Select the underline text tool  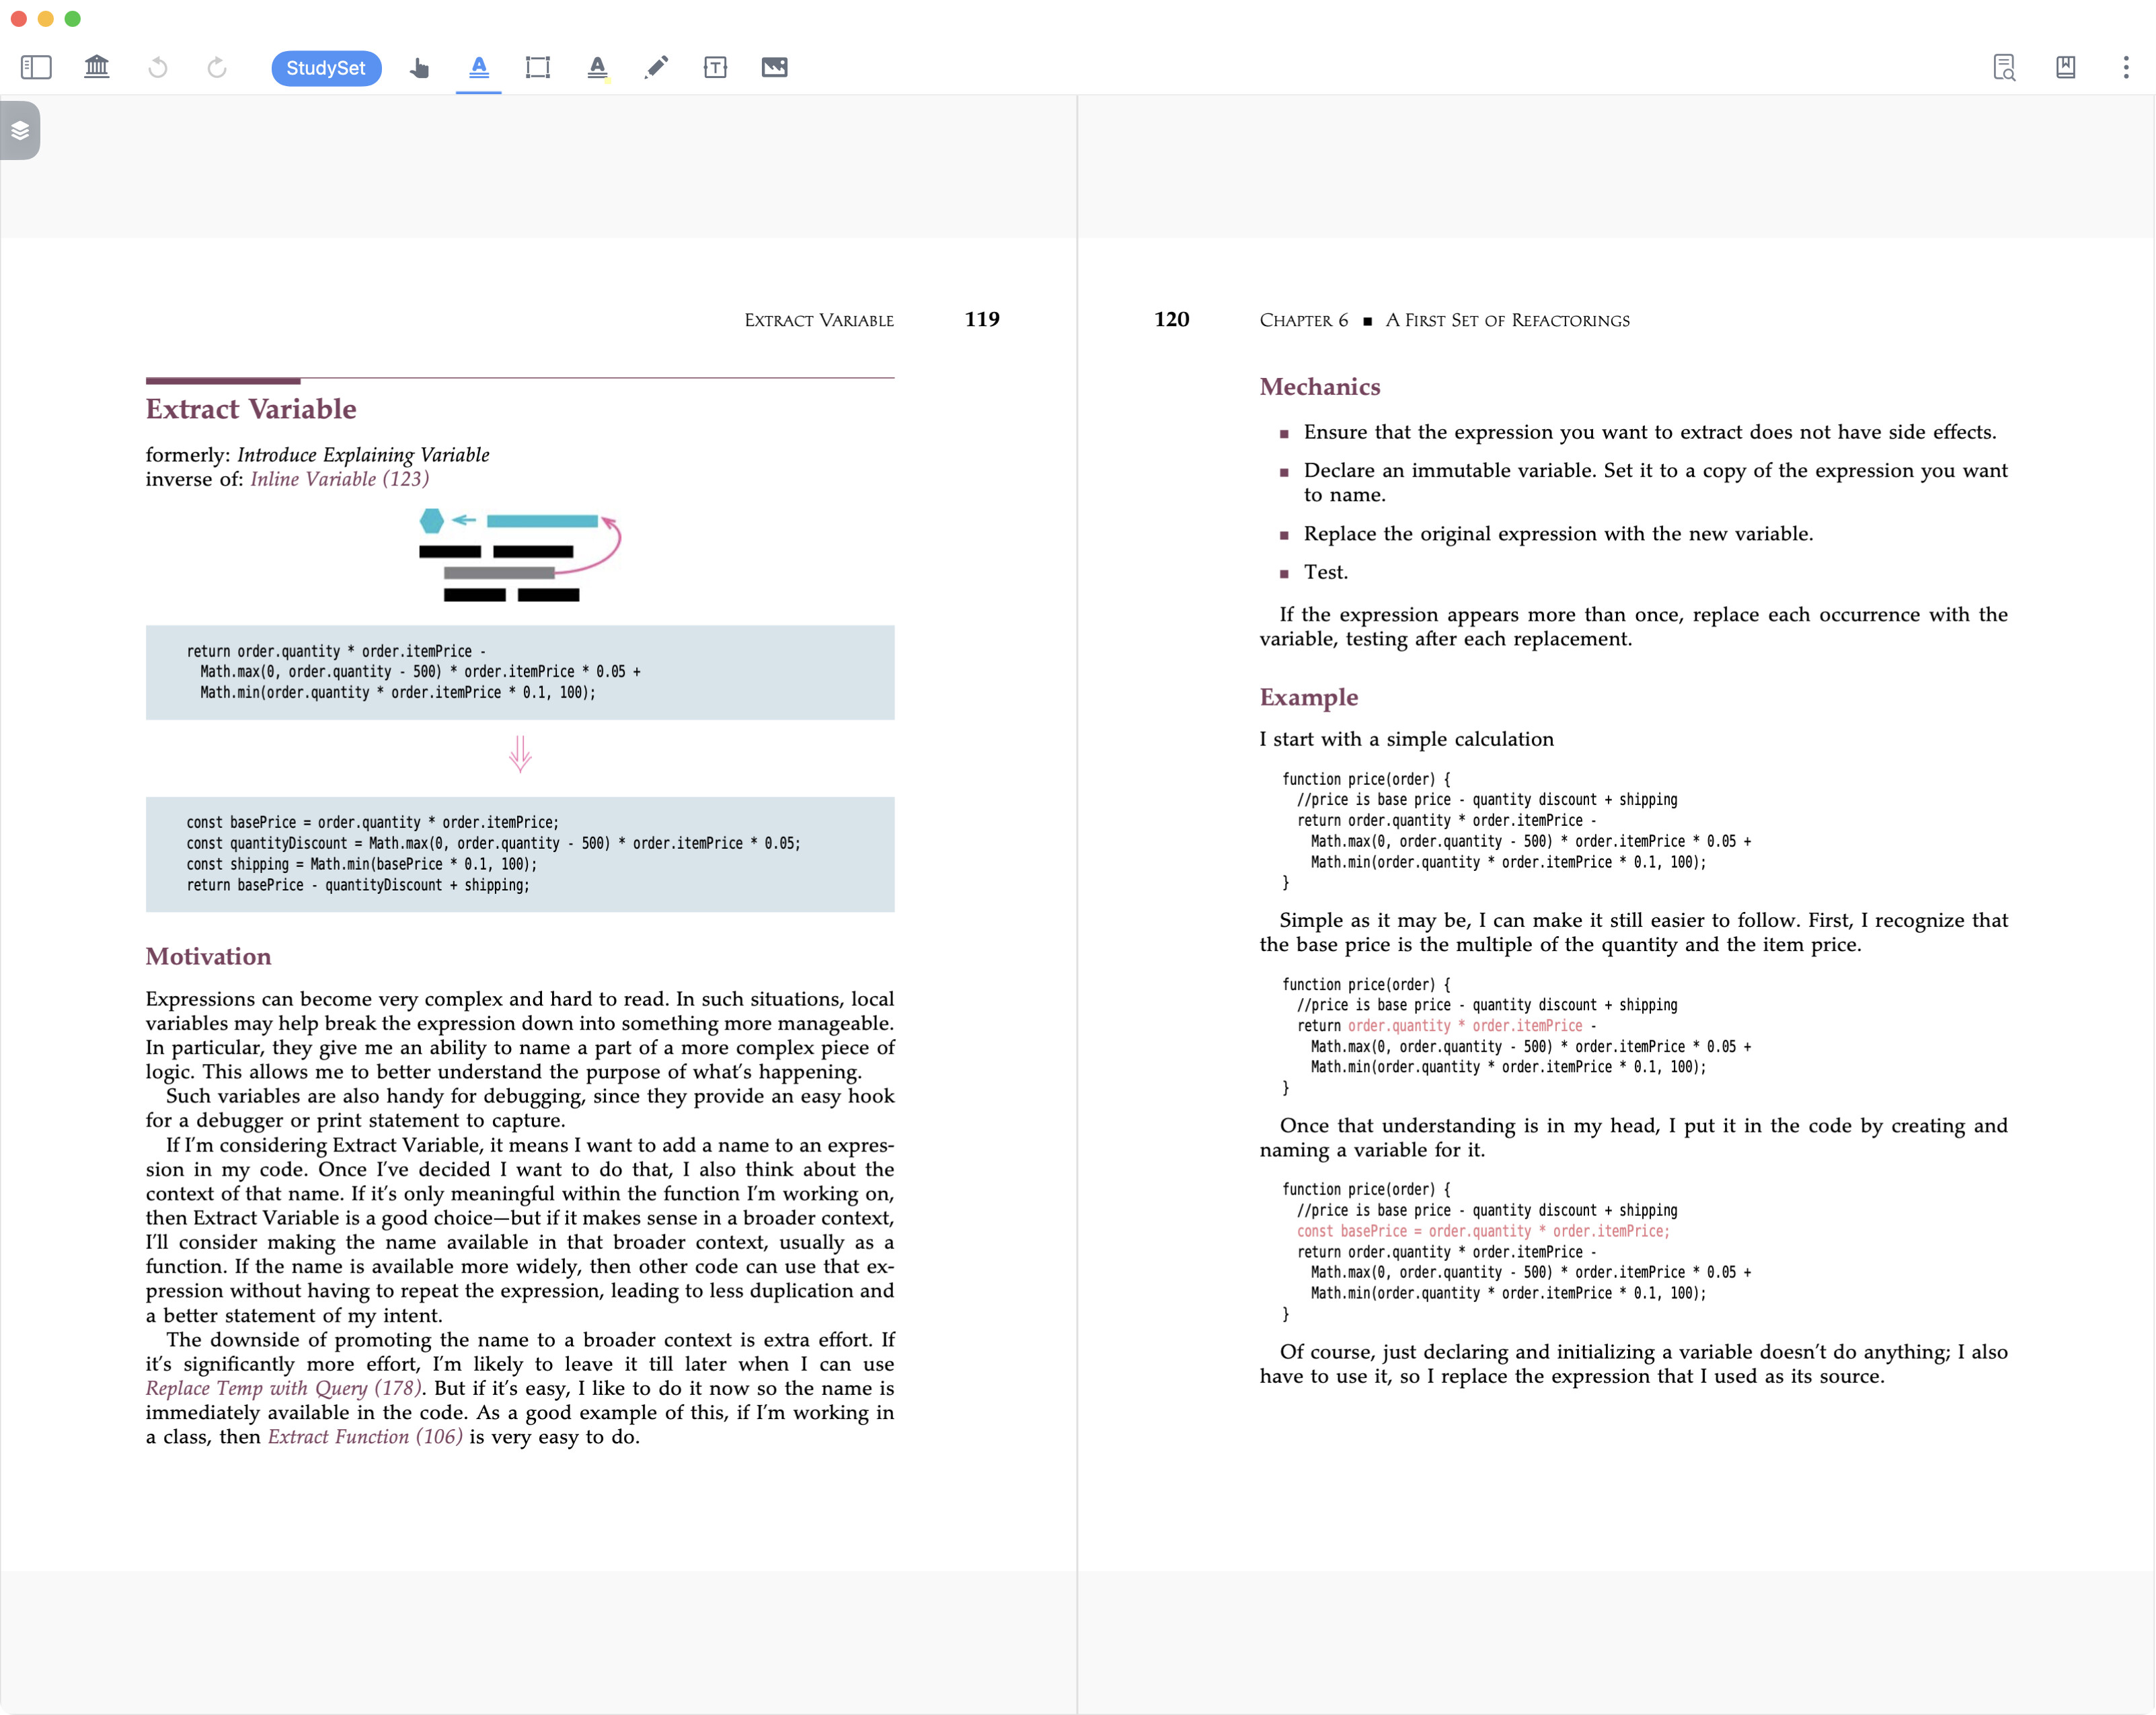pyautogui.click(x=598, y=67)
